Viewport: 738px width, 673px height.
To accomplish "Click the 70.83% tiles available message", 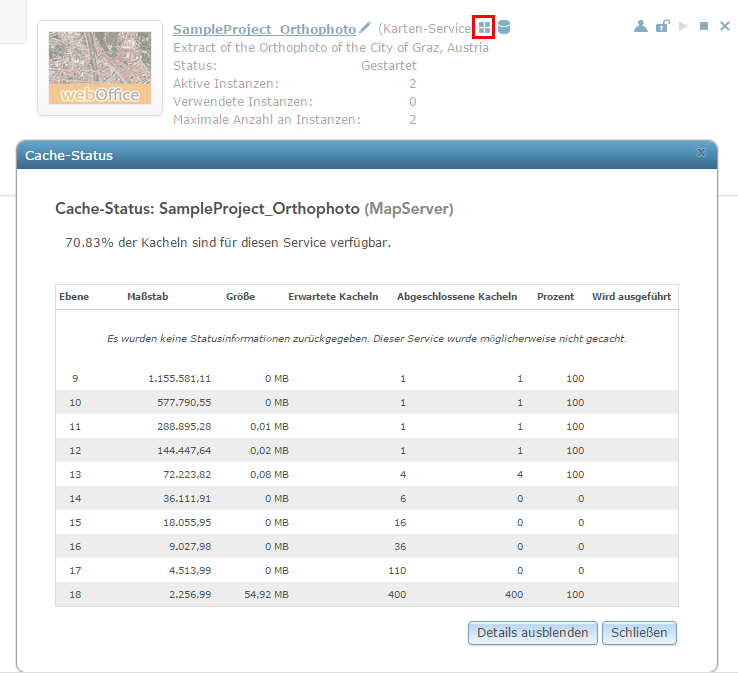I will [x=228, y=242].
